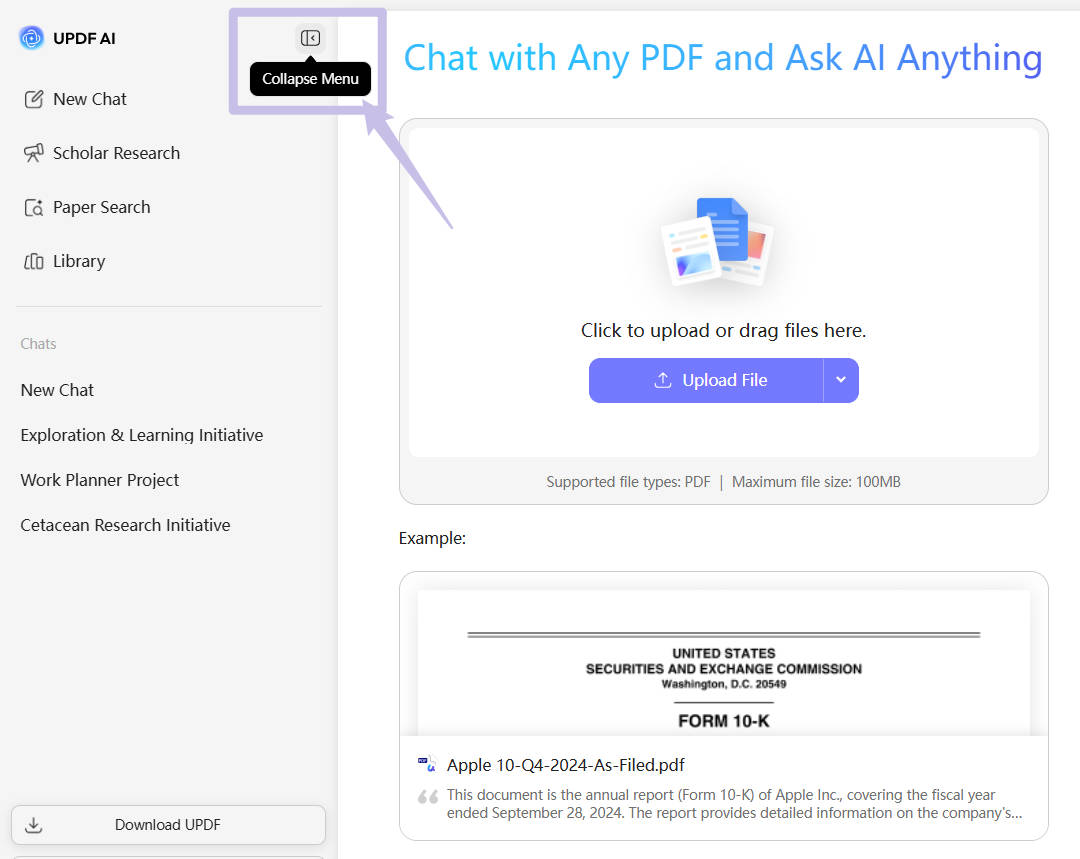Click the PDF file icon beside Apple 10-Q4-2024
1080x859 pixels.
point(427,764)
